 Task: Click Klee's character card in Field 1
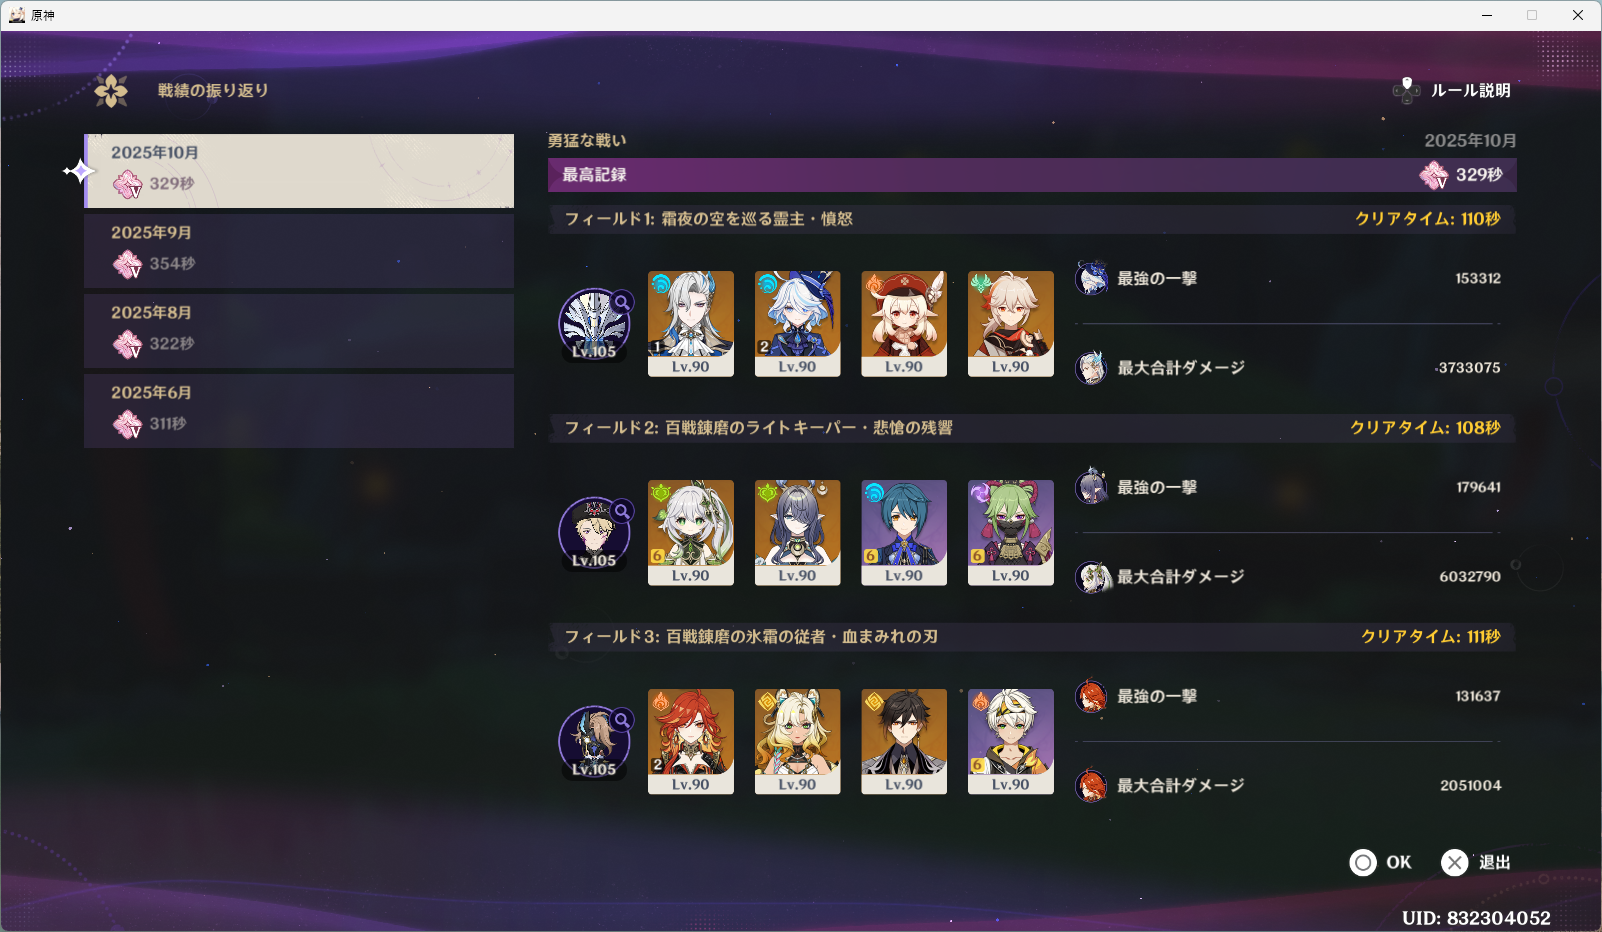coord(904,324)
